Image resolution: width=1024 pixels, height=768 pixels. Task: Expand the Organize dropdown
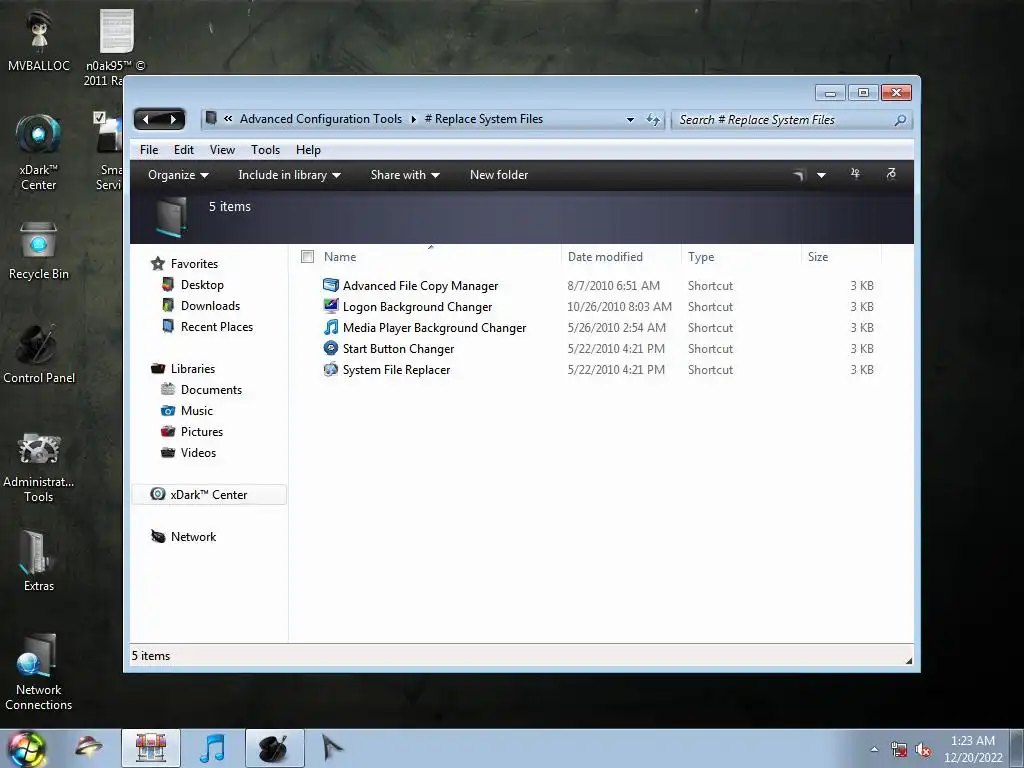tap(178, 174)
